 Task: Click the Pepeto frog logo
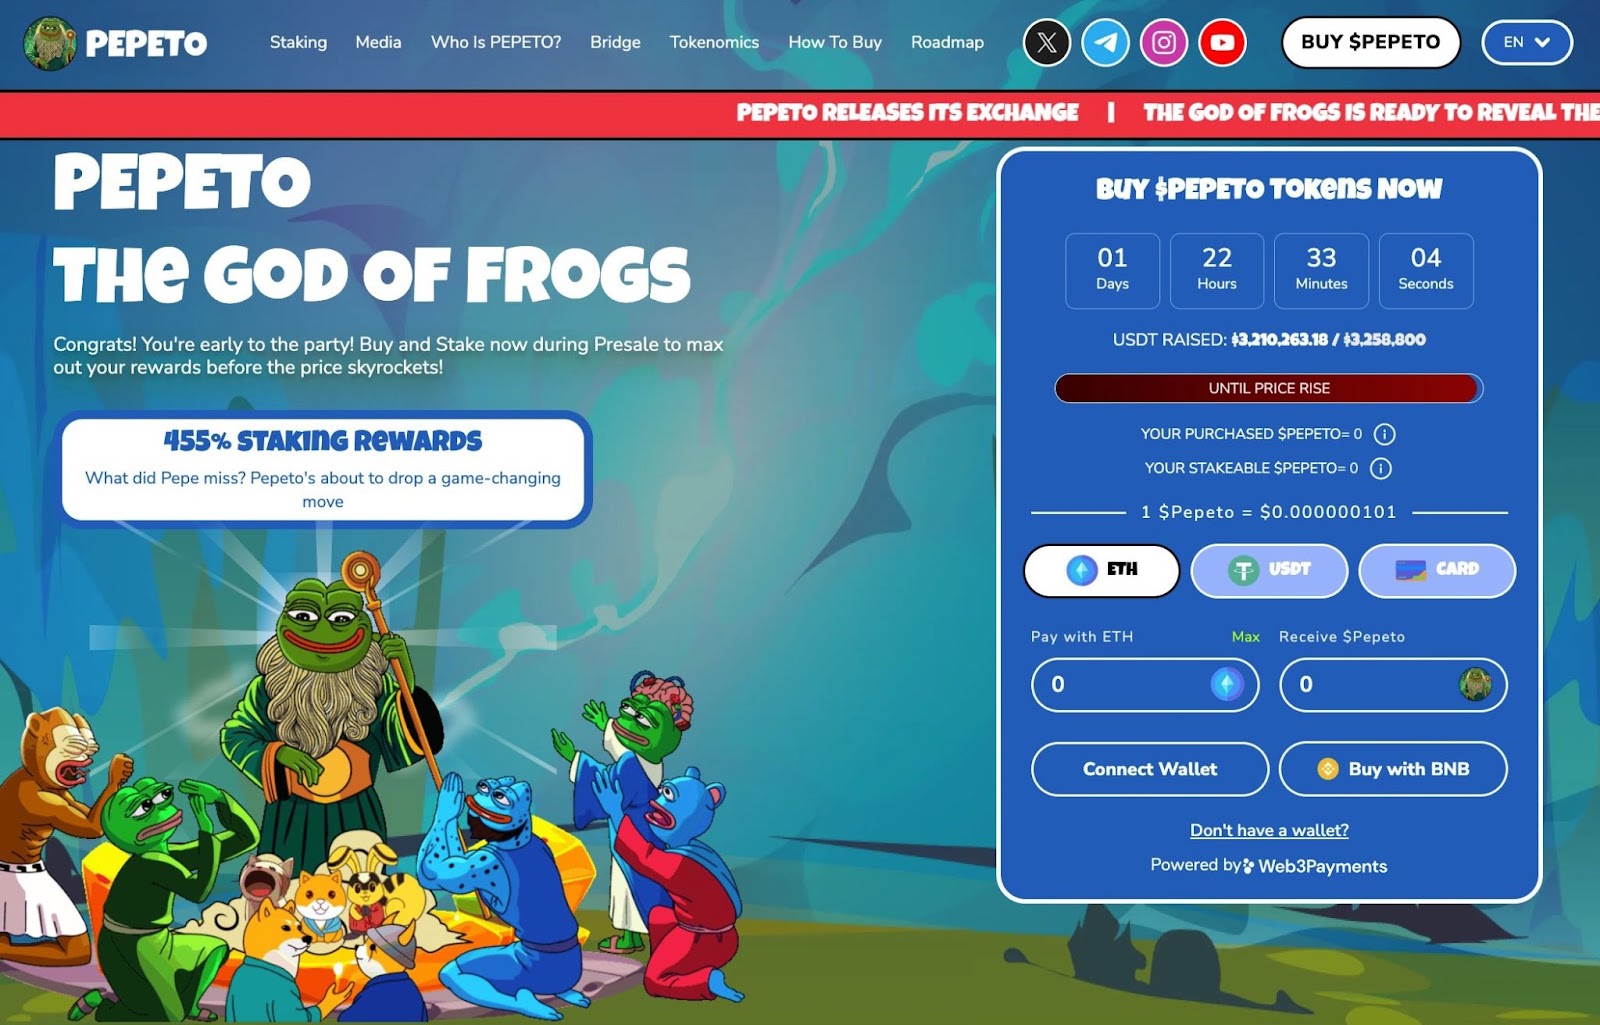[x=50, y=43]
